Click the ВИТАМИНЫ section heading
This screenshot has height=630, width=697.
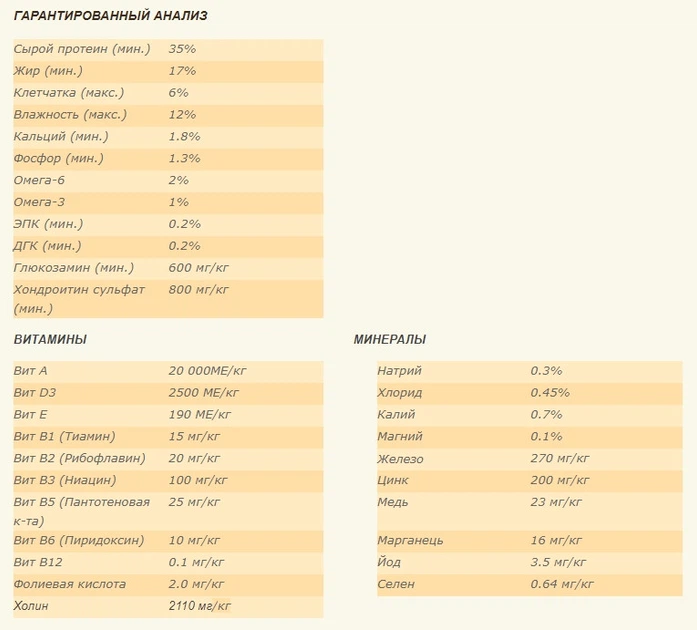pos(50,340)
